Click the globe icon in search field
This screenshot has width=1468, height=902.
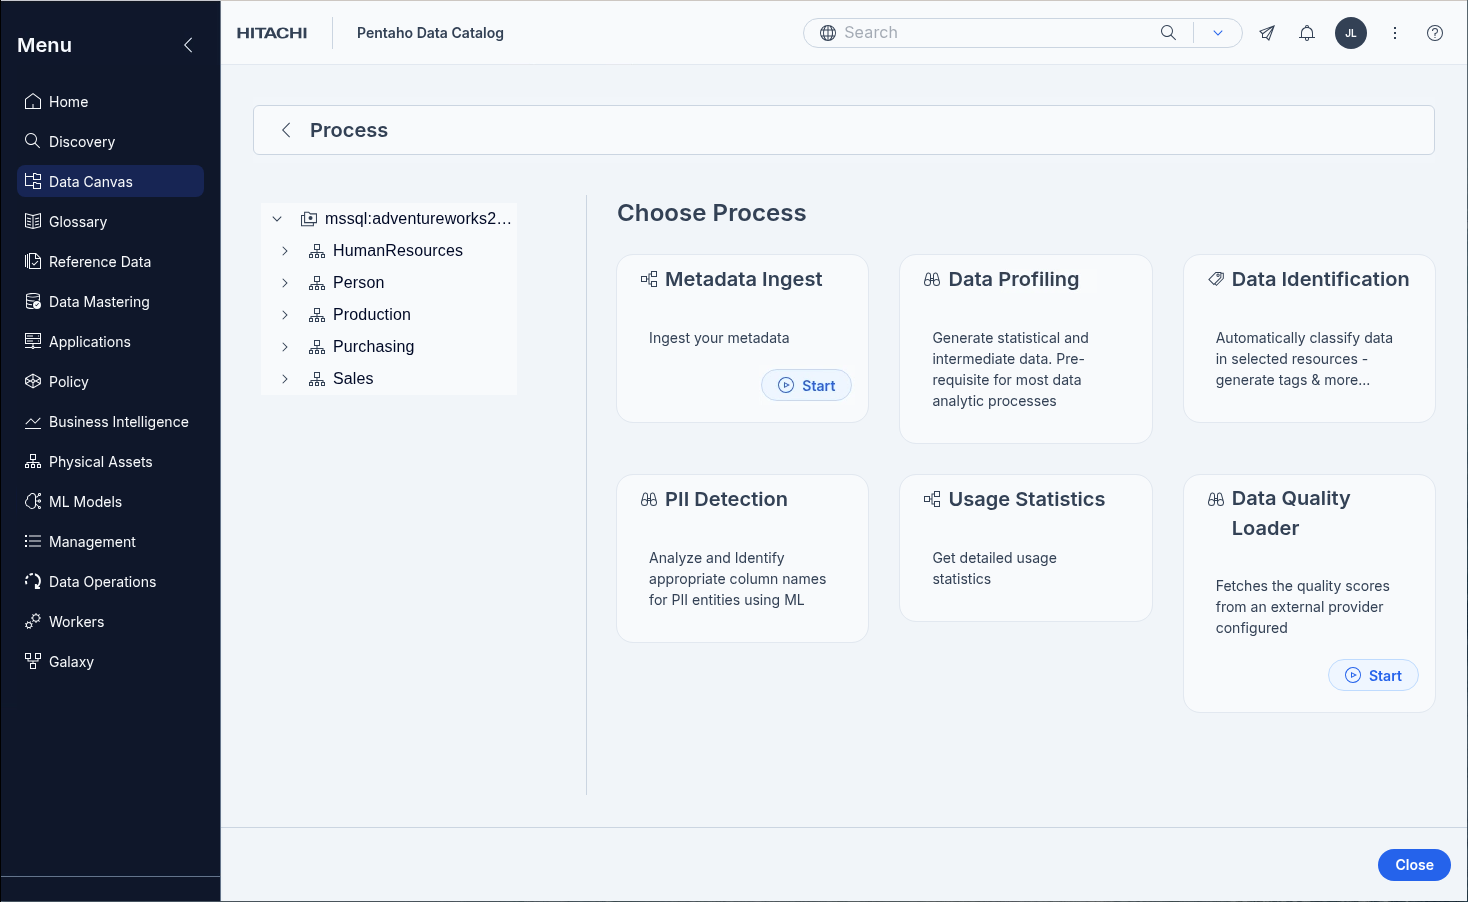828,33
